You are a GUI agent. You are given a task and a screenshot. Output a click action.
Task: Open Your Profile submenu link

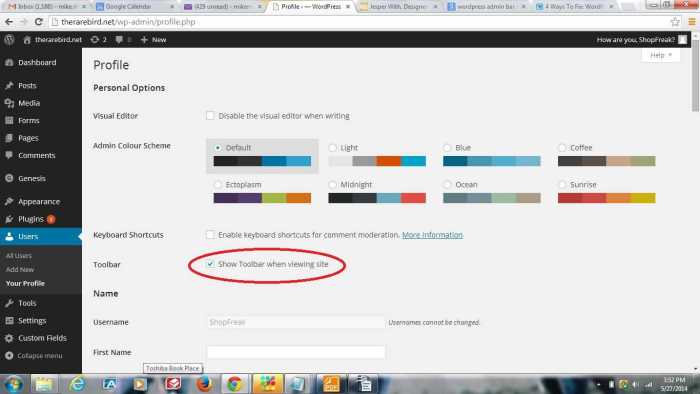coord(25,283)
